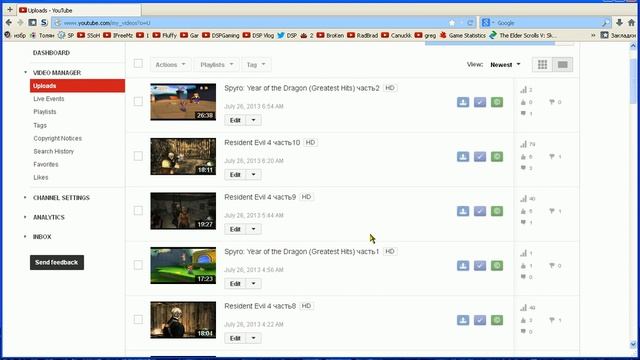Click the bookmark star in address bar

tap(452, 23)
